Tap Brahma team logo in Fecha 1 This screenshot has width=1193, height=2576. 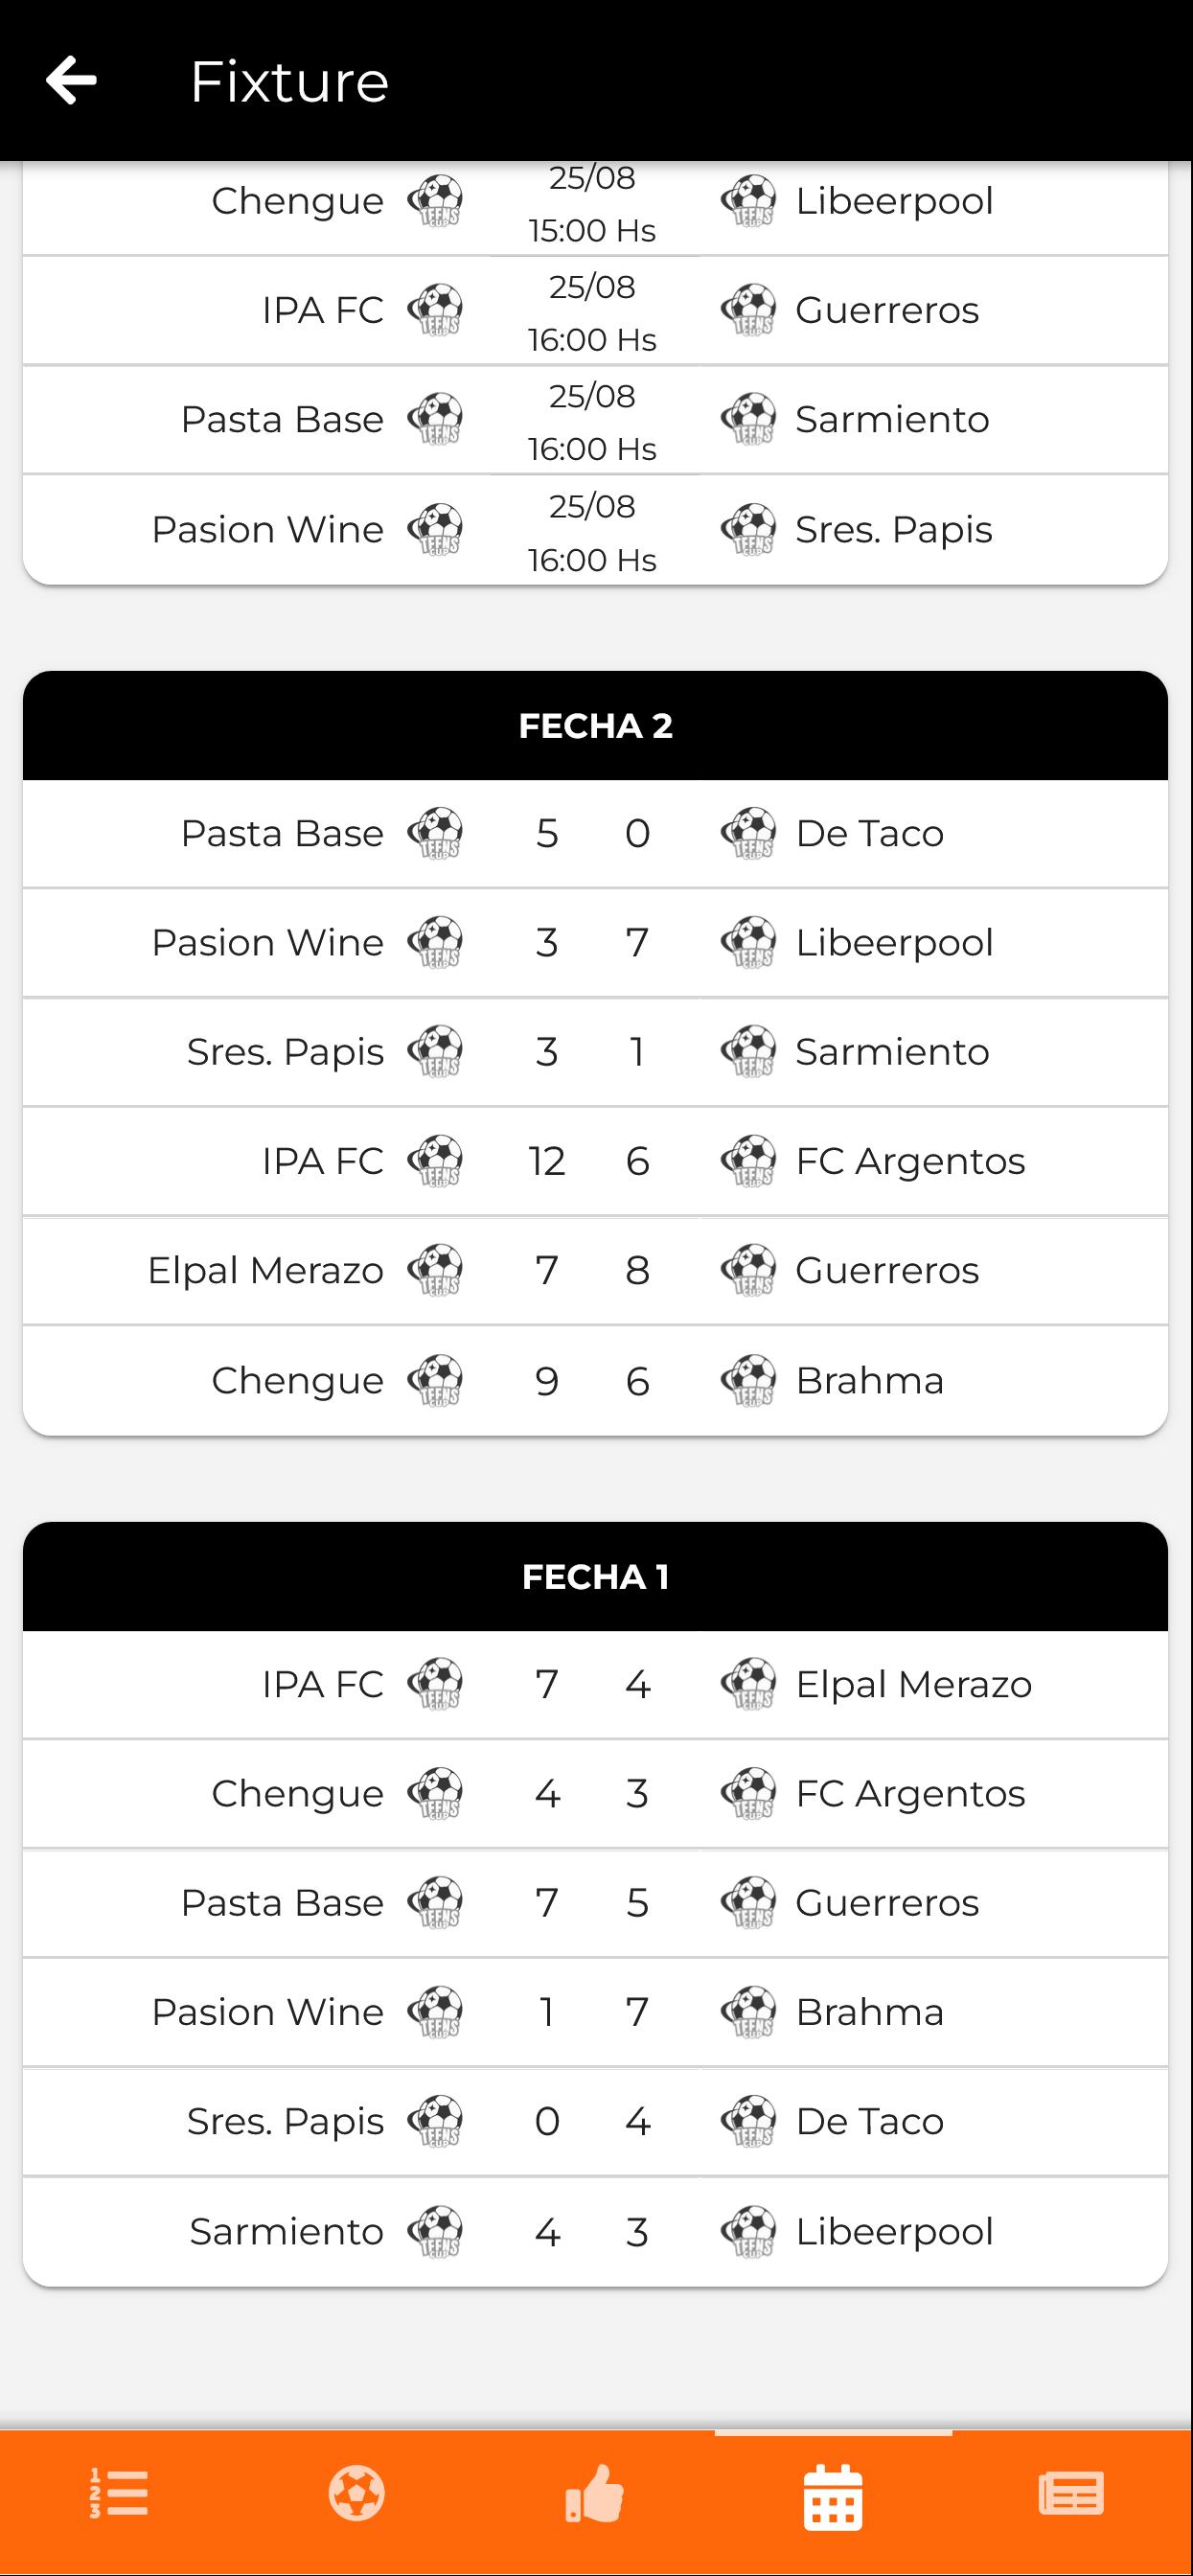coord(748,2012)
